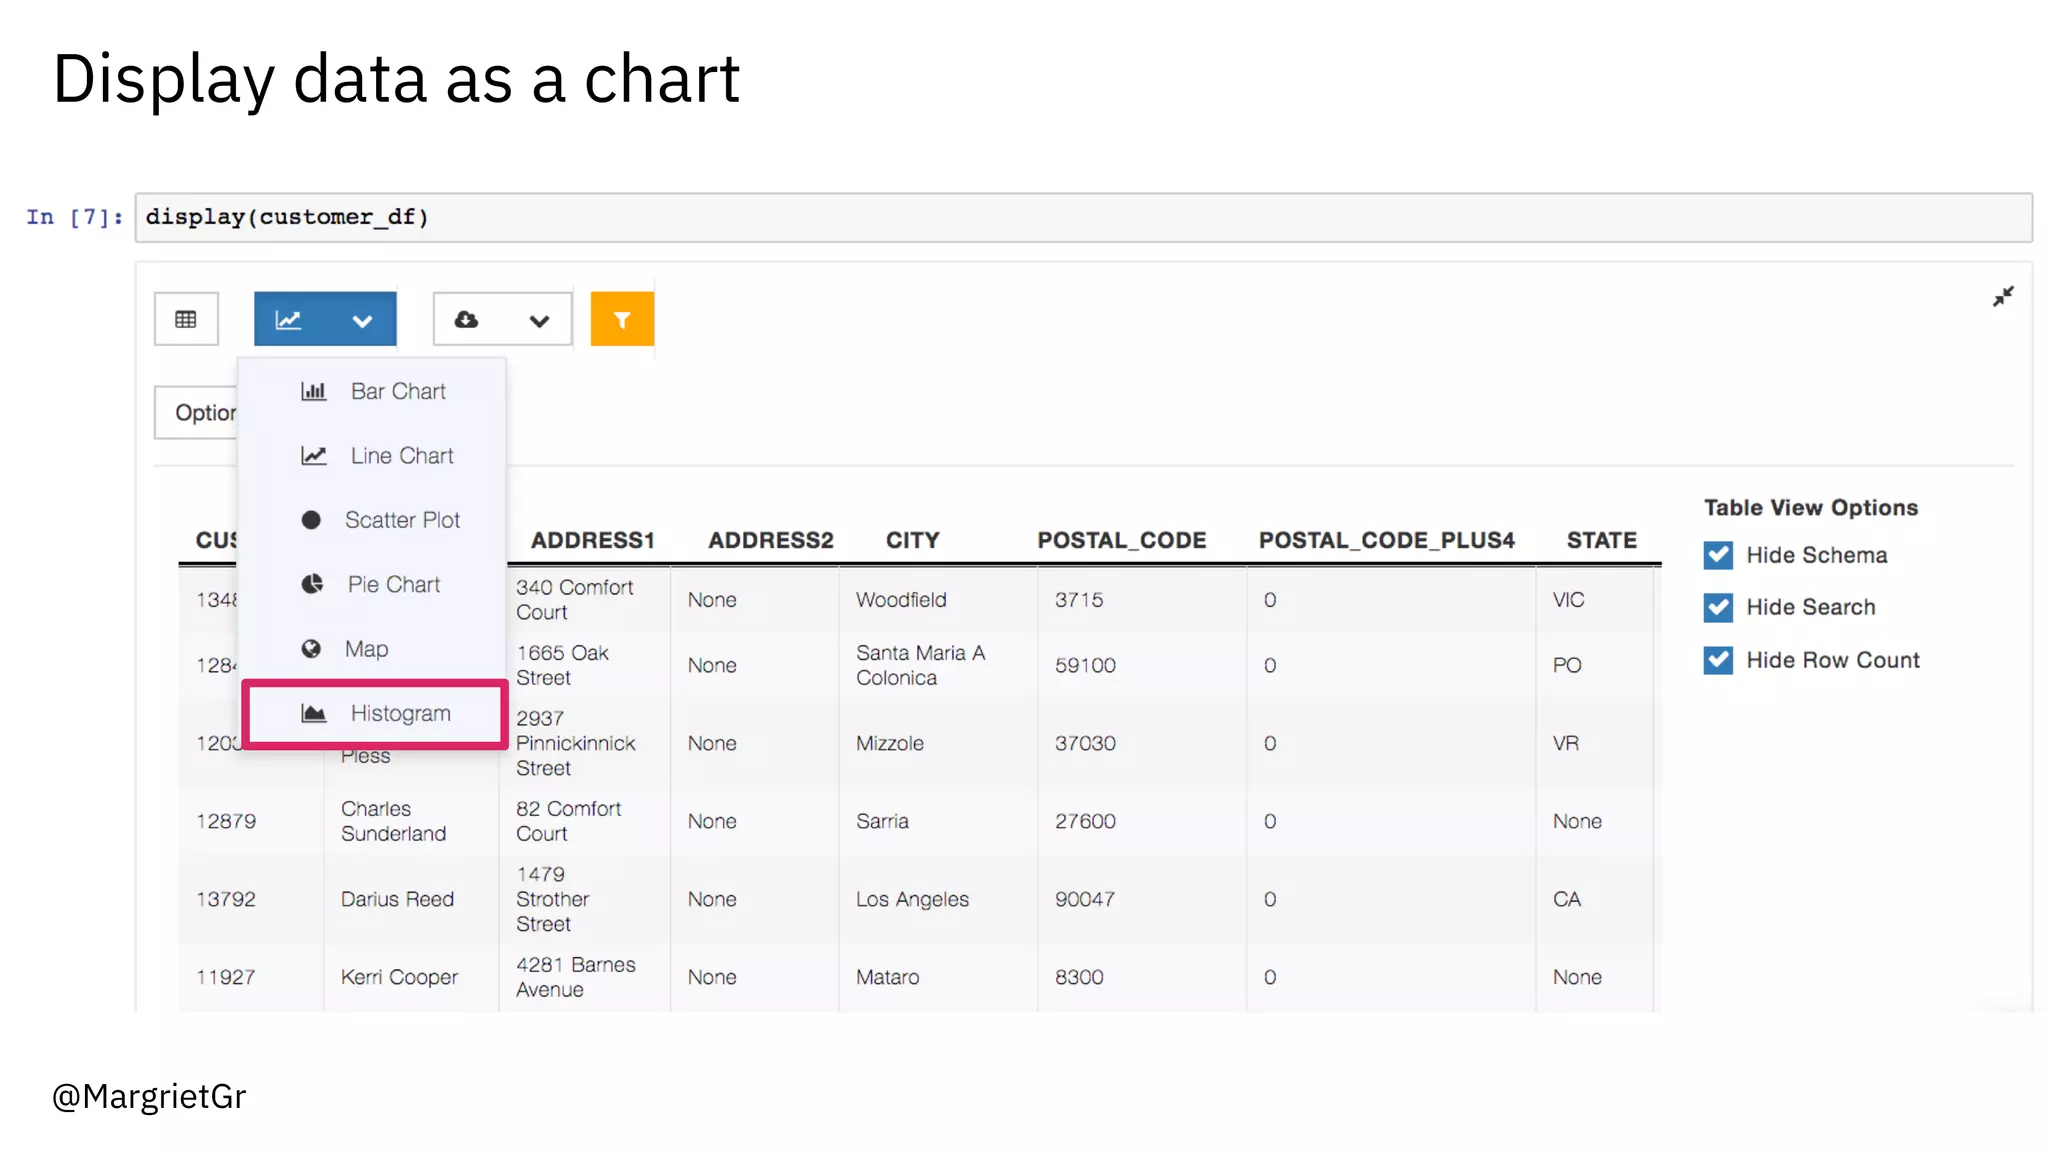Uncheck Hide Row Count checkbox

click(x=1718, y=660)
